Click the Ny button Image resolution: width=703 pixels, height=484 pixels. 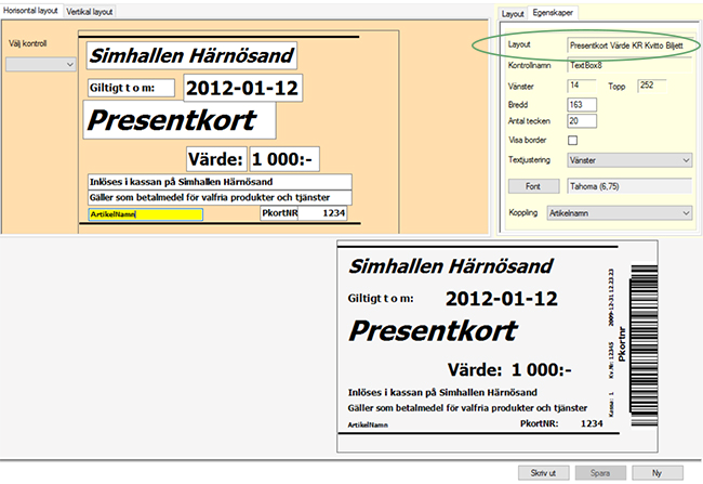[x=657, y=473]
